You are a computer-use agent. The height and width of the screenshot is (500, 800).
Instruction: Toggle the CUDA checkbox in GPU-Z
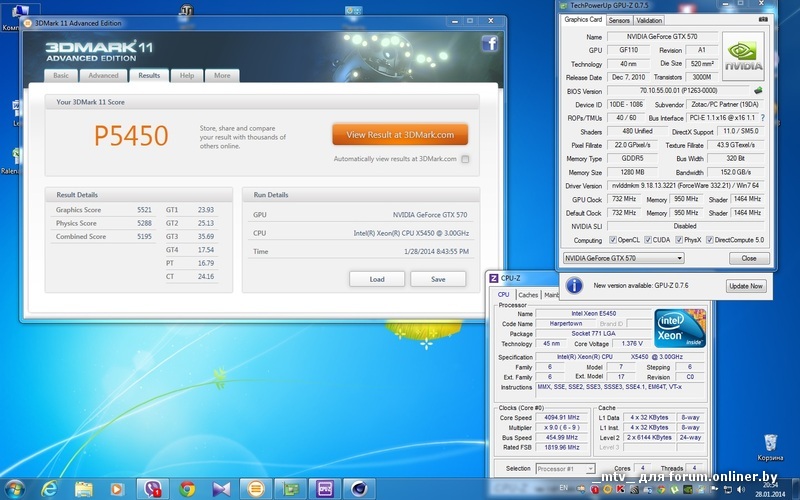coord(647,240)
